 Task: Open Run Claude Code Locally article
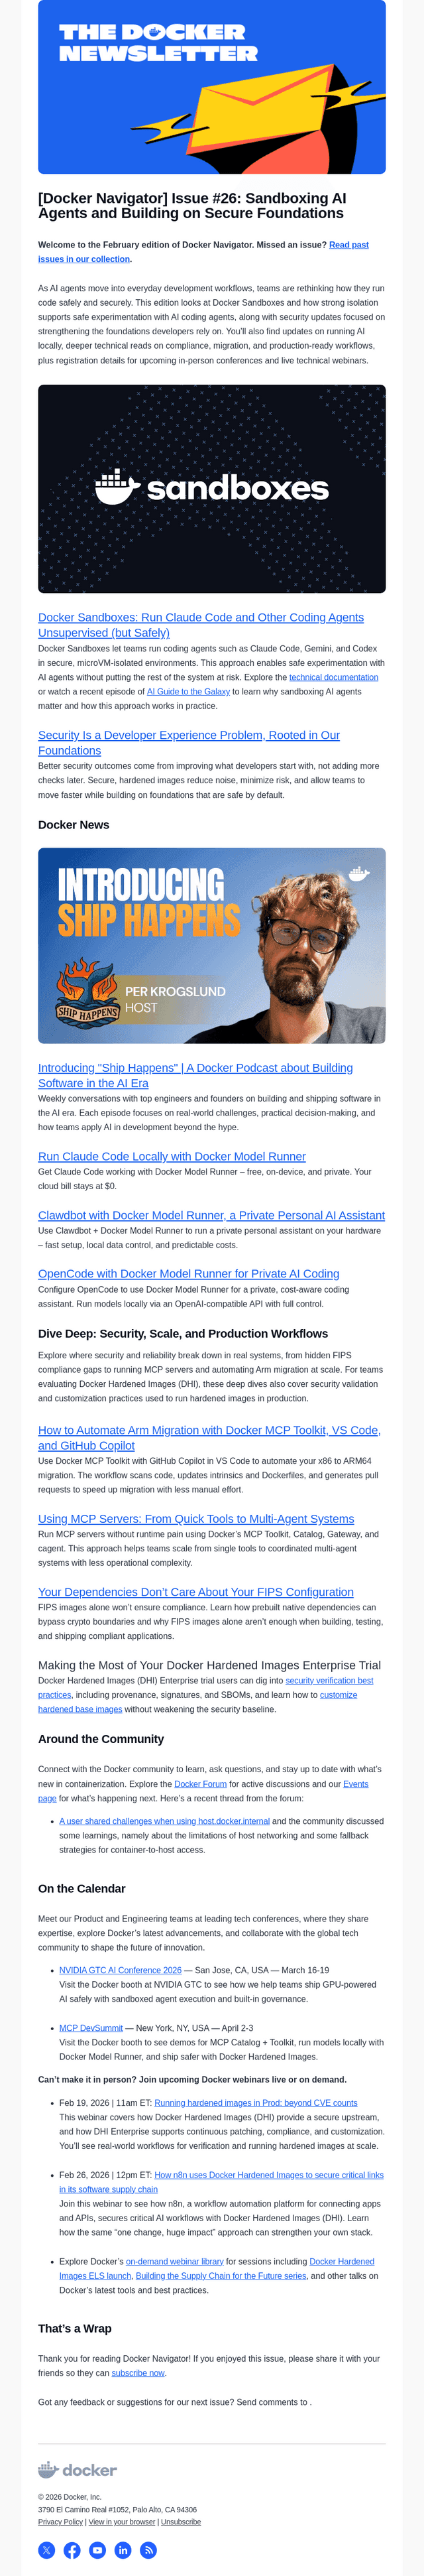(x=172, y=1156)
